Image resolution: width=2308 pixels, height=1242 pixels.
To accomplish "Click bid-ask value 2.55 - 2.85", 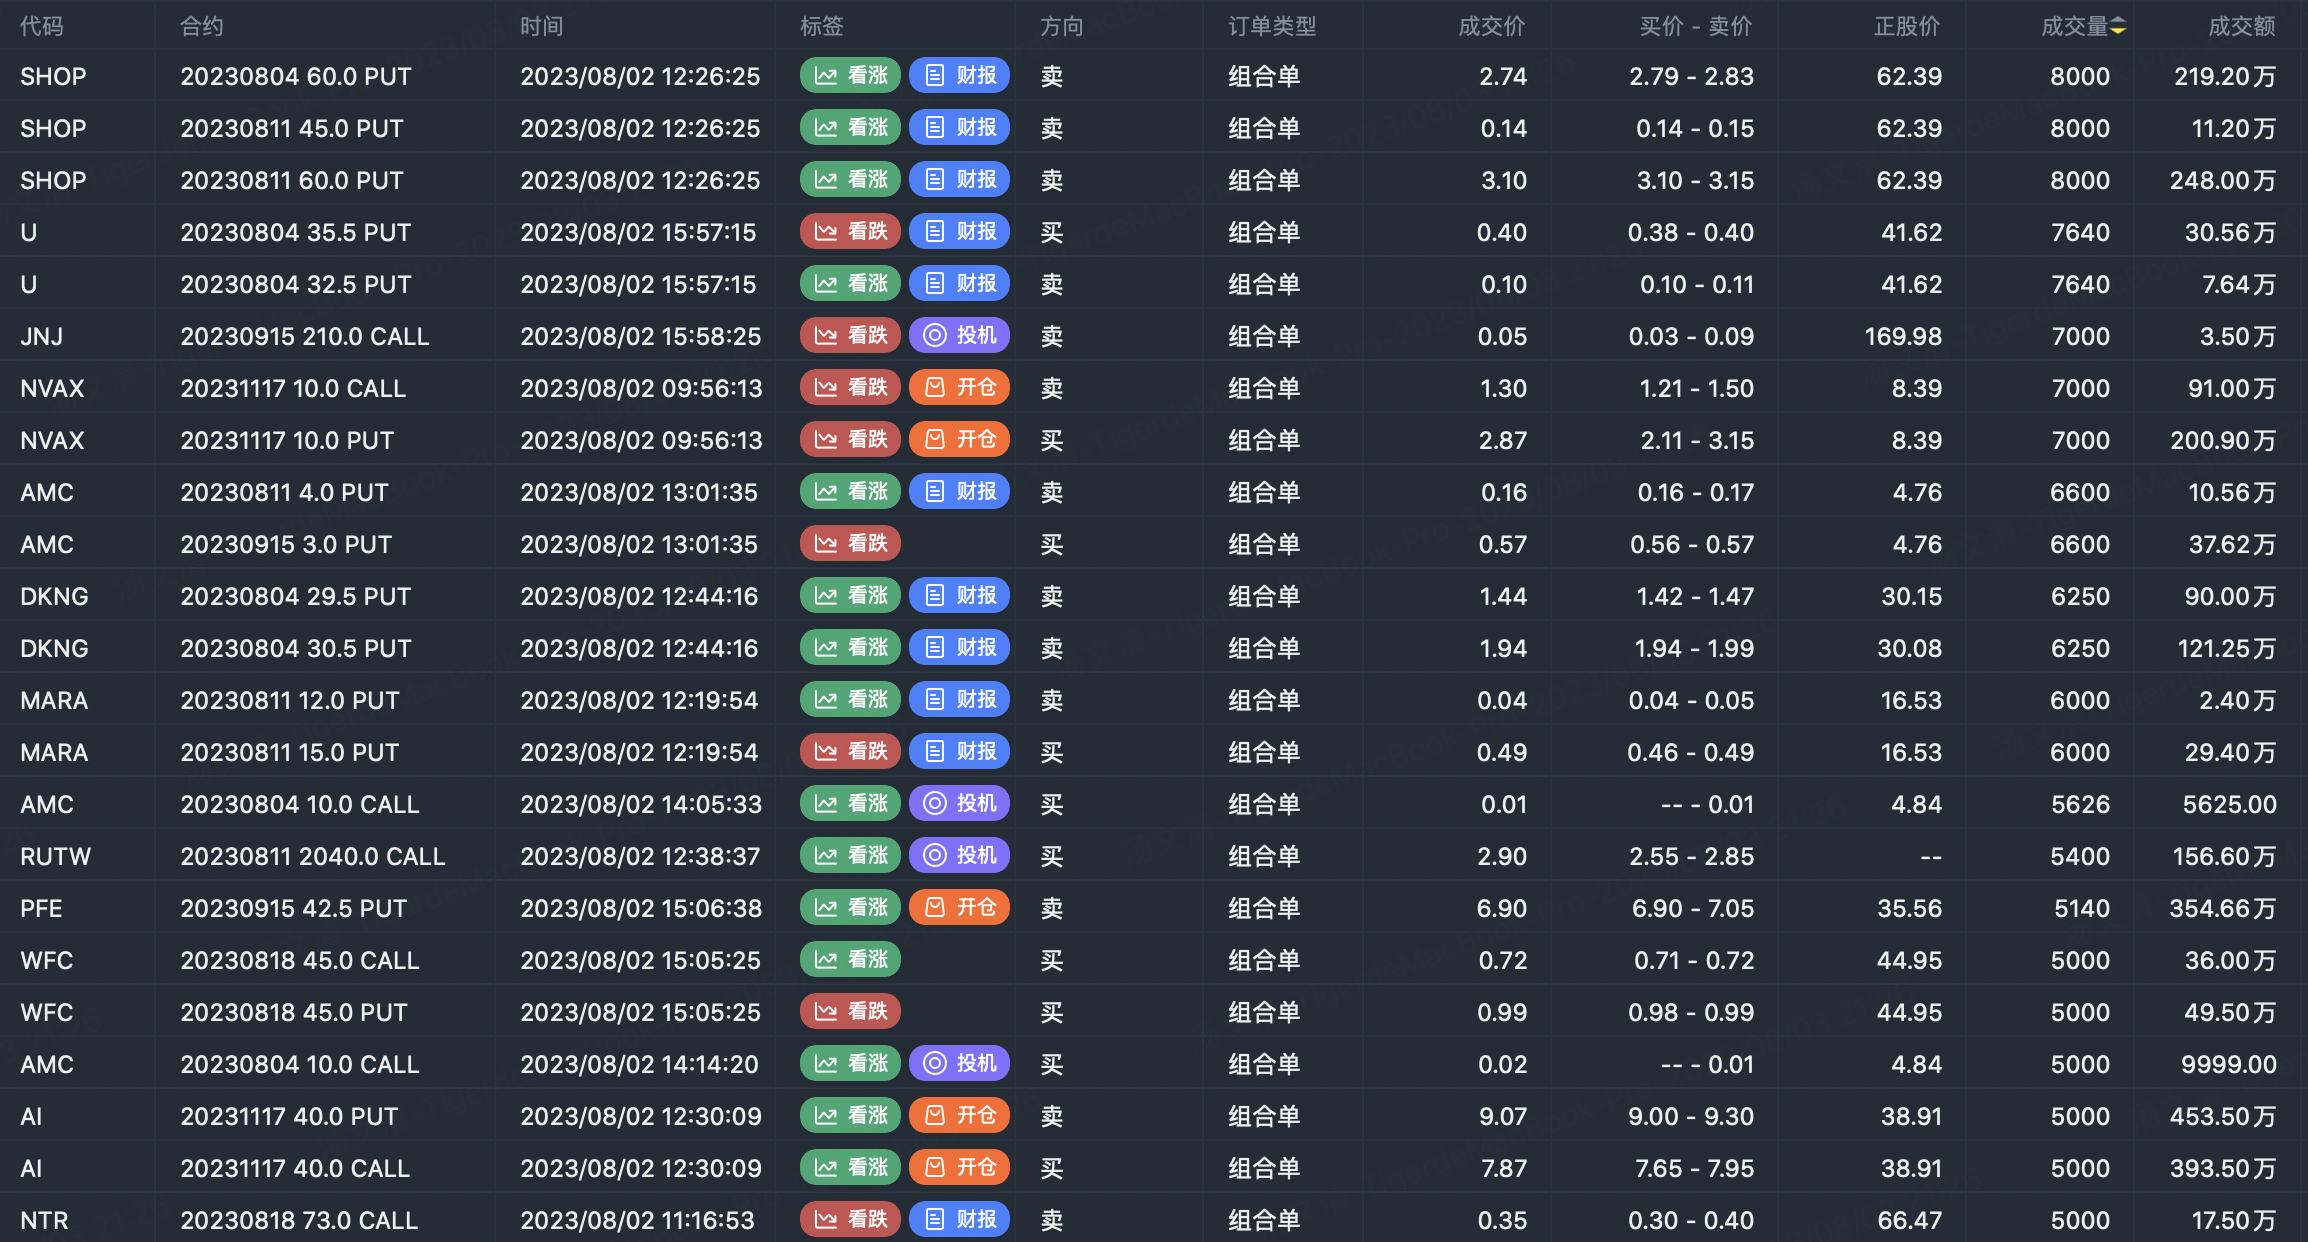I will click(x=1692, y=856).
